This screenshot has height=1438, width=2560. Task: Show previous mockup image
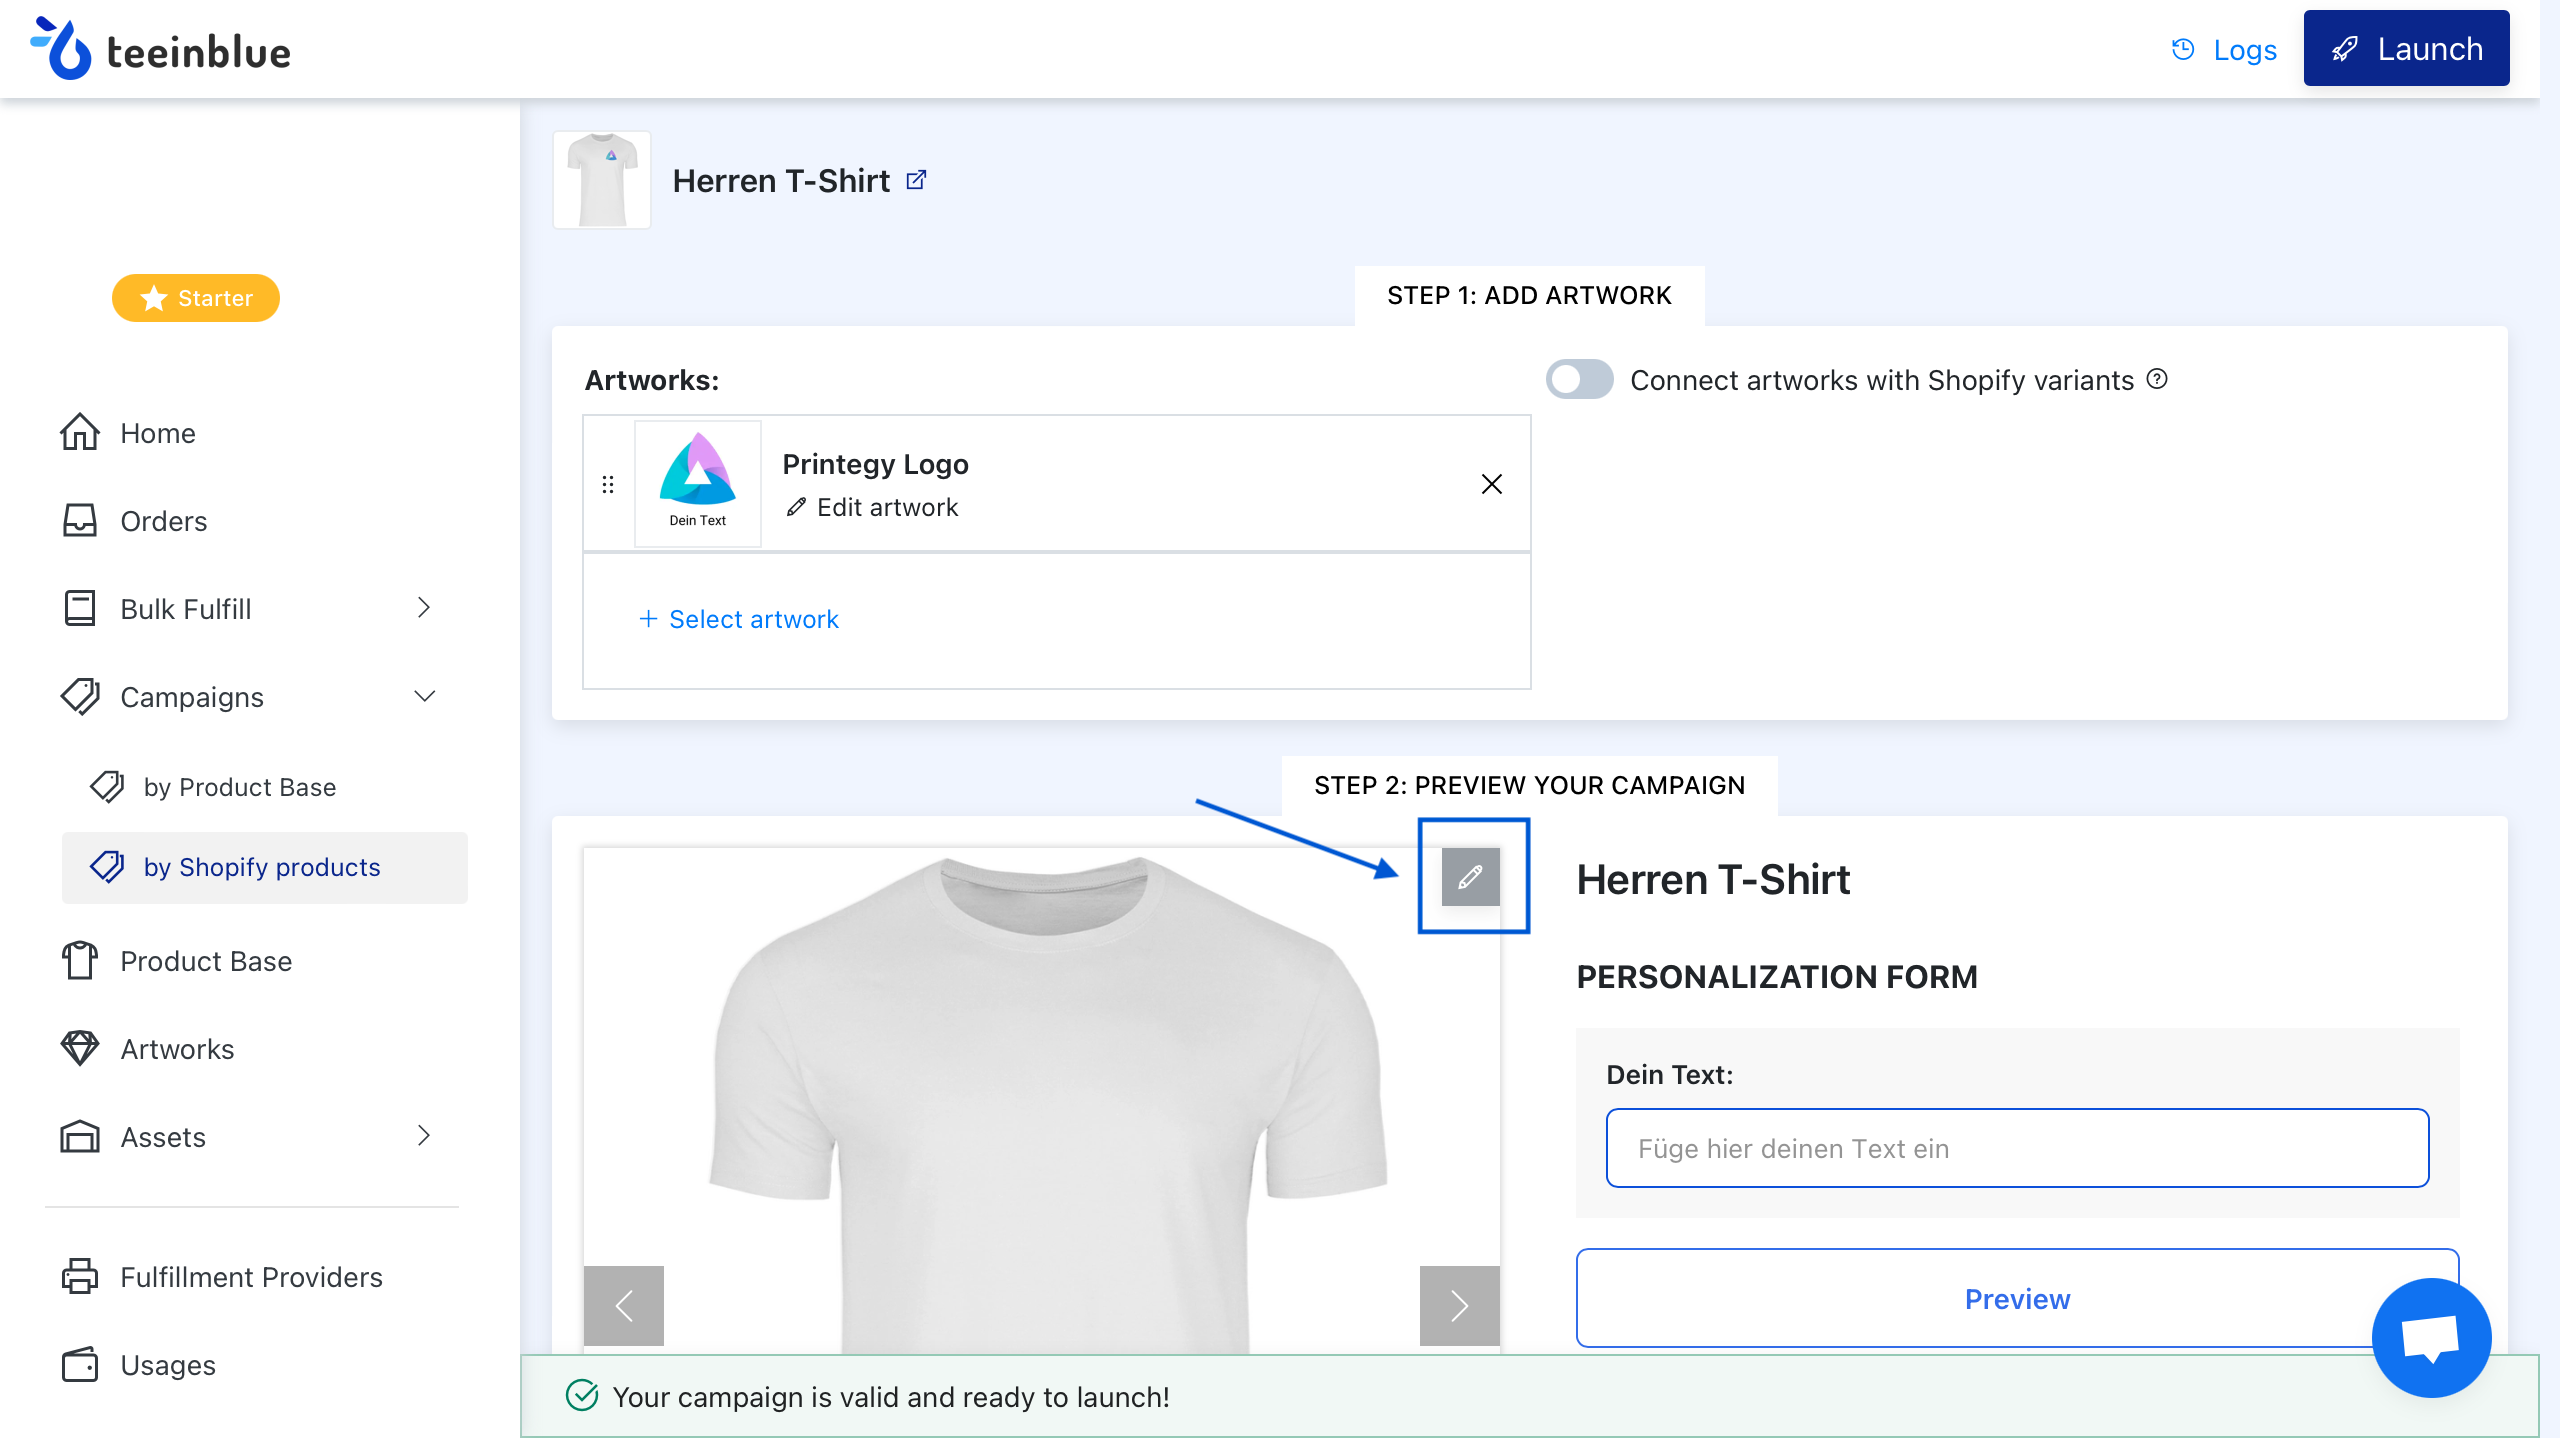624,1305
